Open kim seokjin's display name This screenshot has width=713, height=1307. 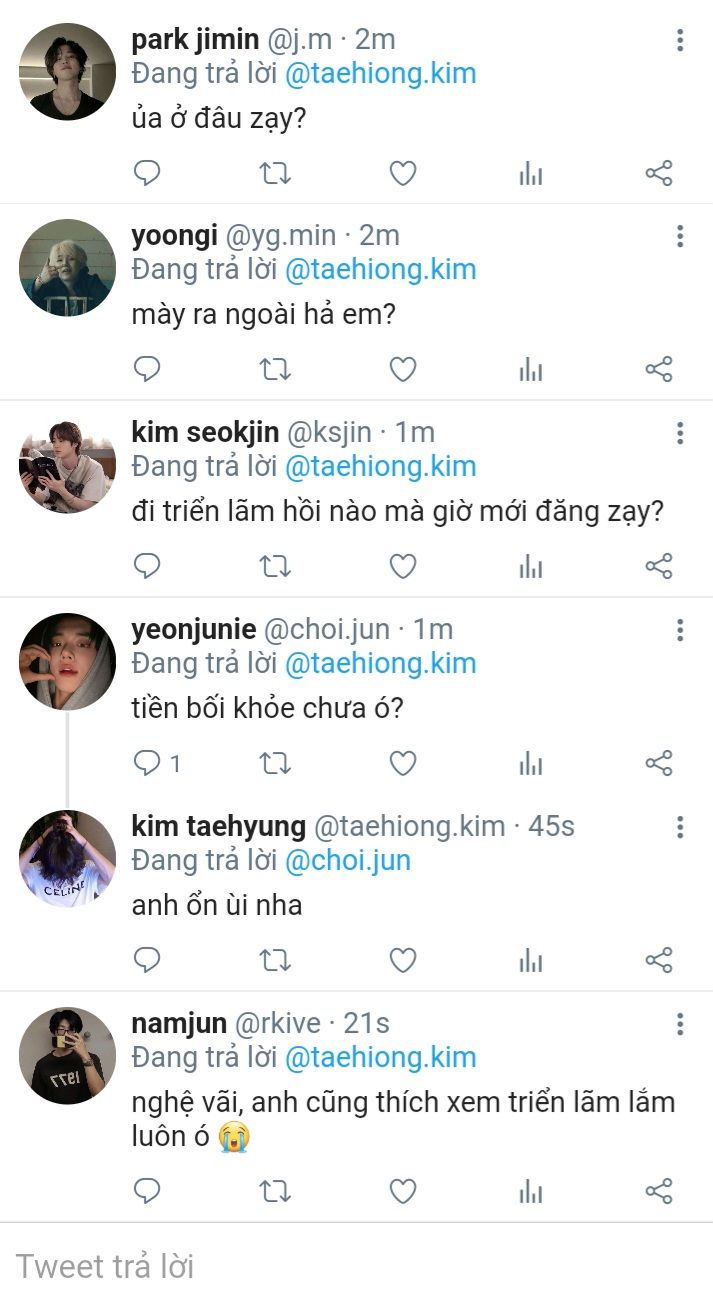205,432
